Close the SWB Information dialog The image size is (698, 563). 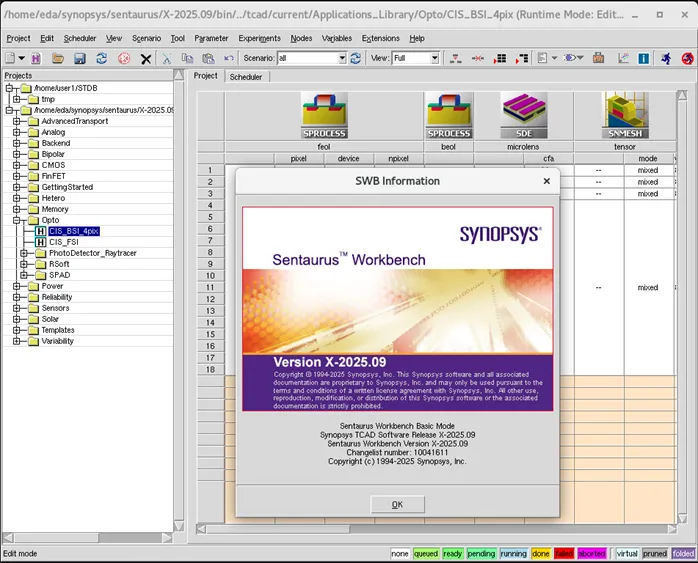point(547,181)
